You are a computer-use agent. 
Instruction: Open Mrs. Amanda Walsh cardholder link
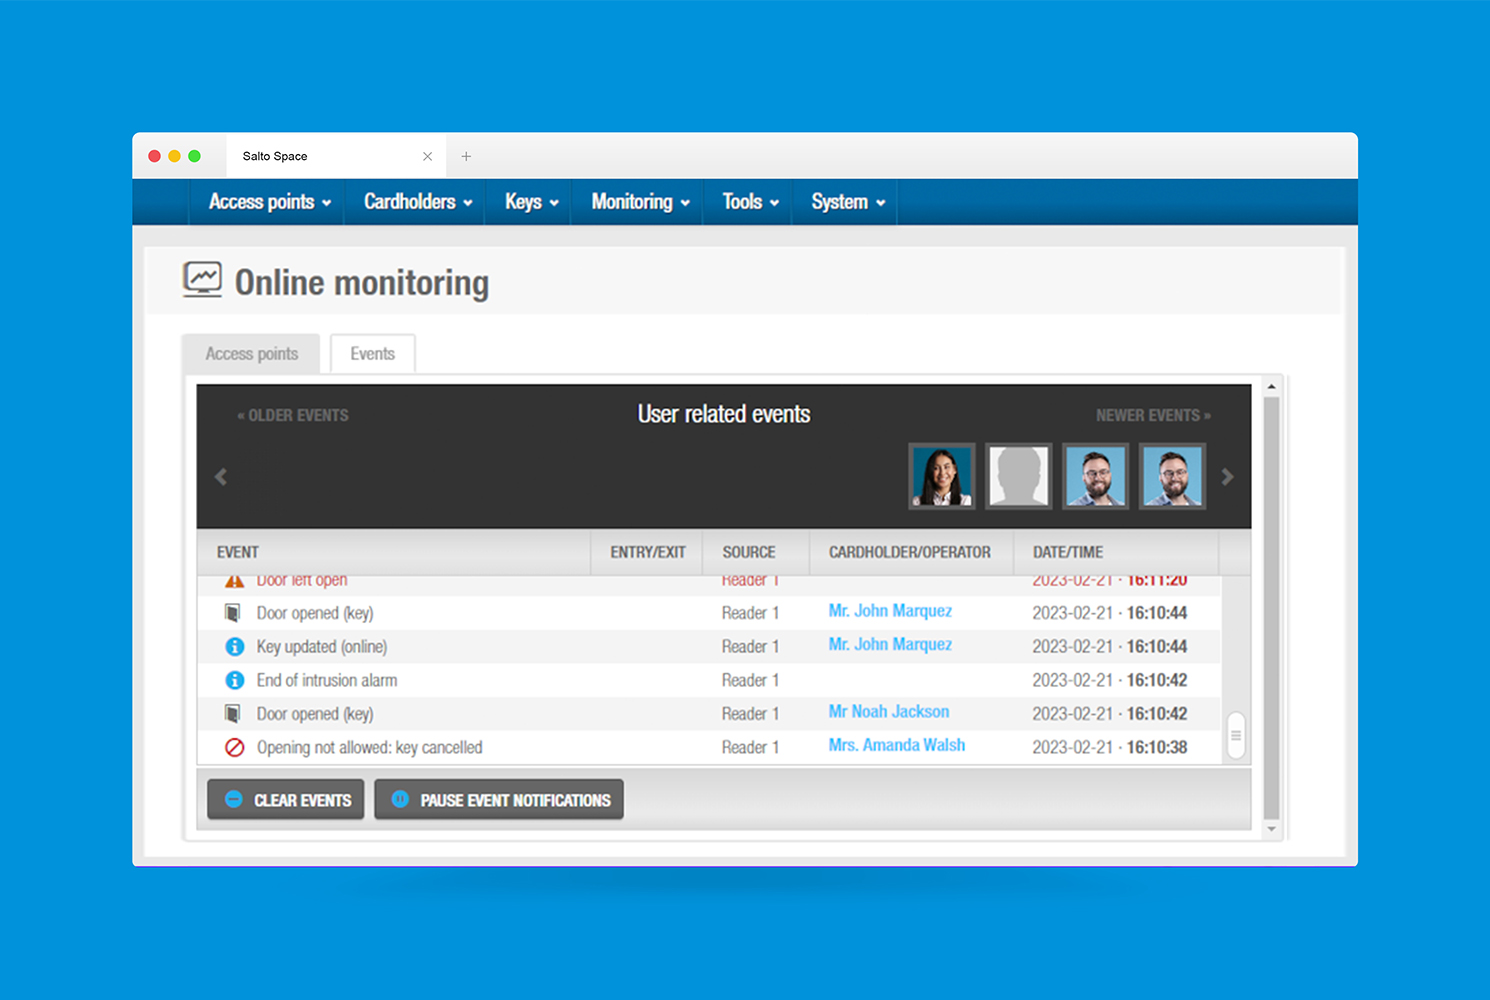(x=897, y=745)
